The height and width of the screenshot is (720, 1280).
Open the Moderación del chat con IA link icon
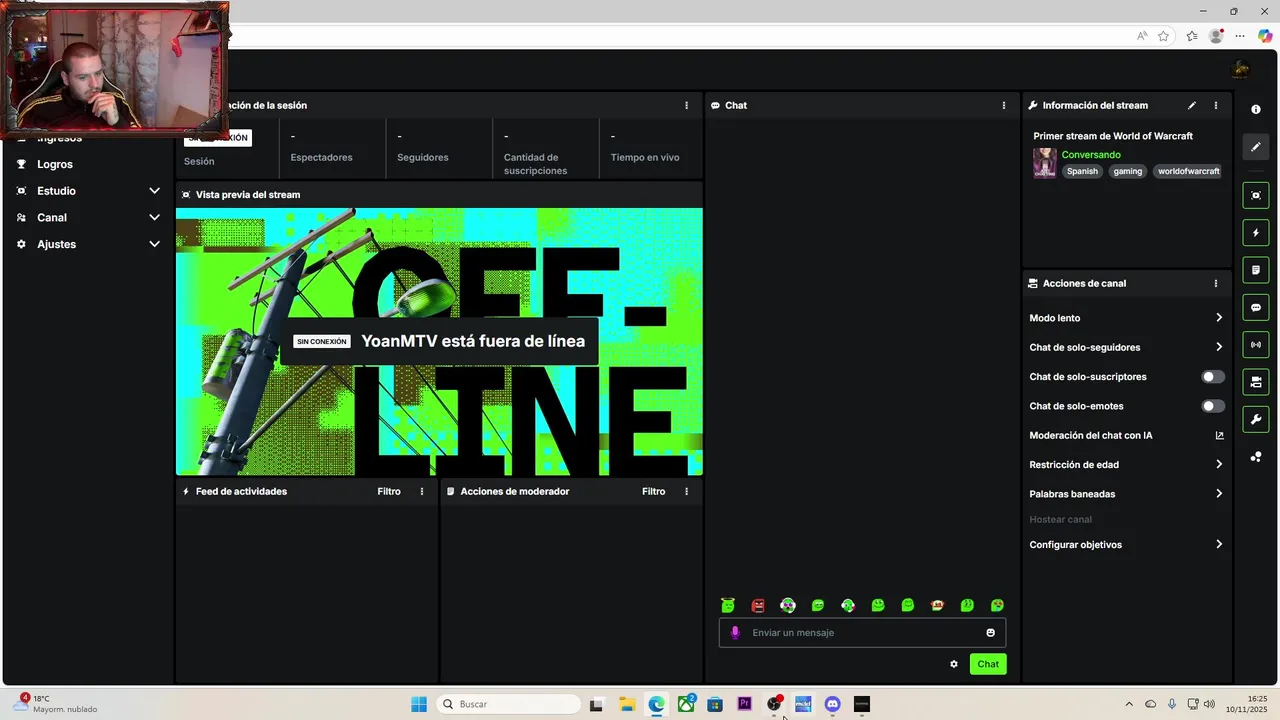coord(1219,435)
